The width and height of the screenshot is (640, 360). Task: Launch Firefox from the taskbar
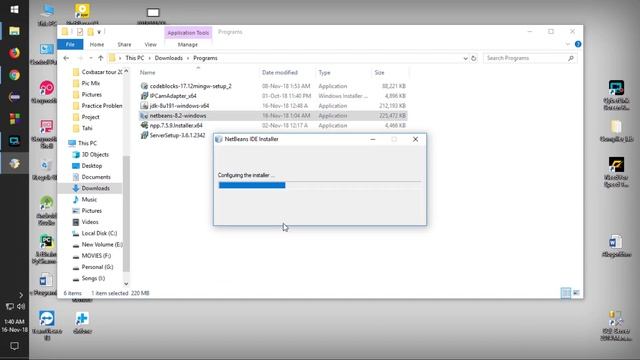[x=14, y=53]
